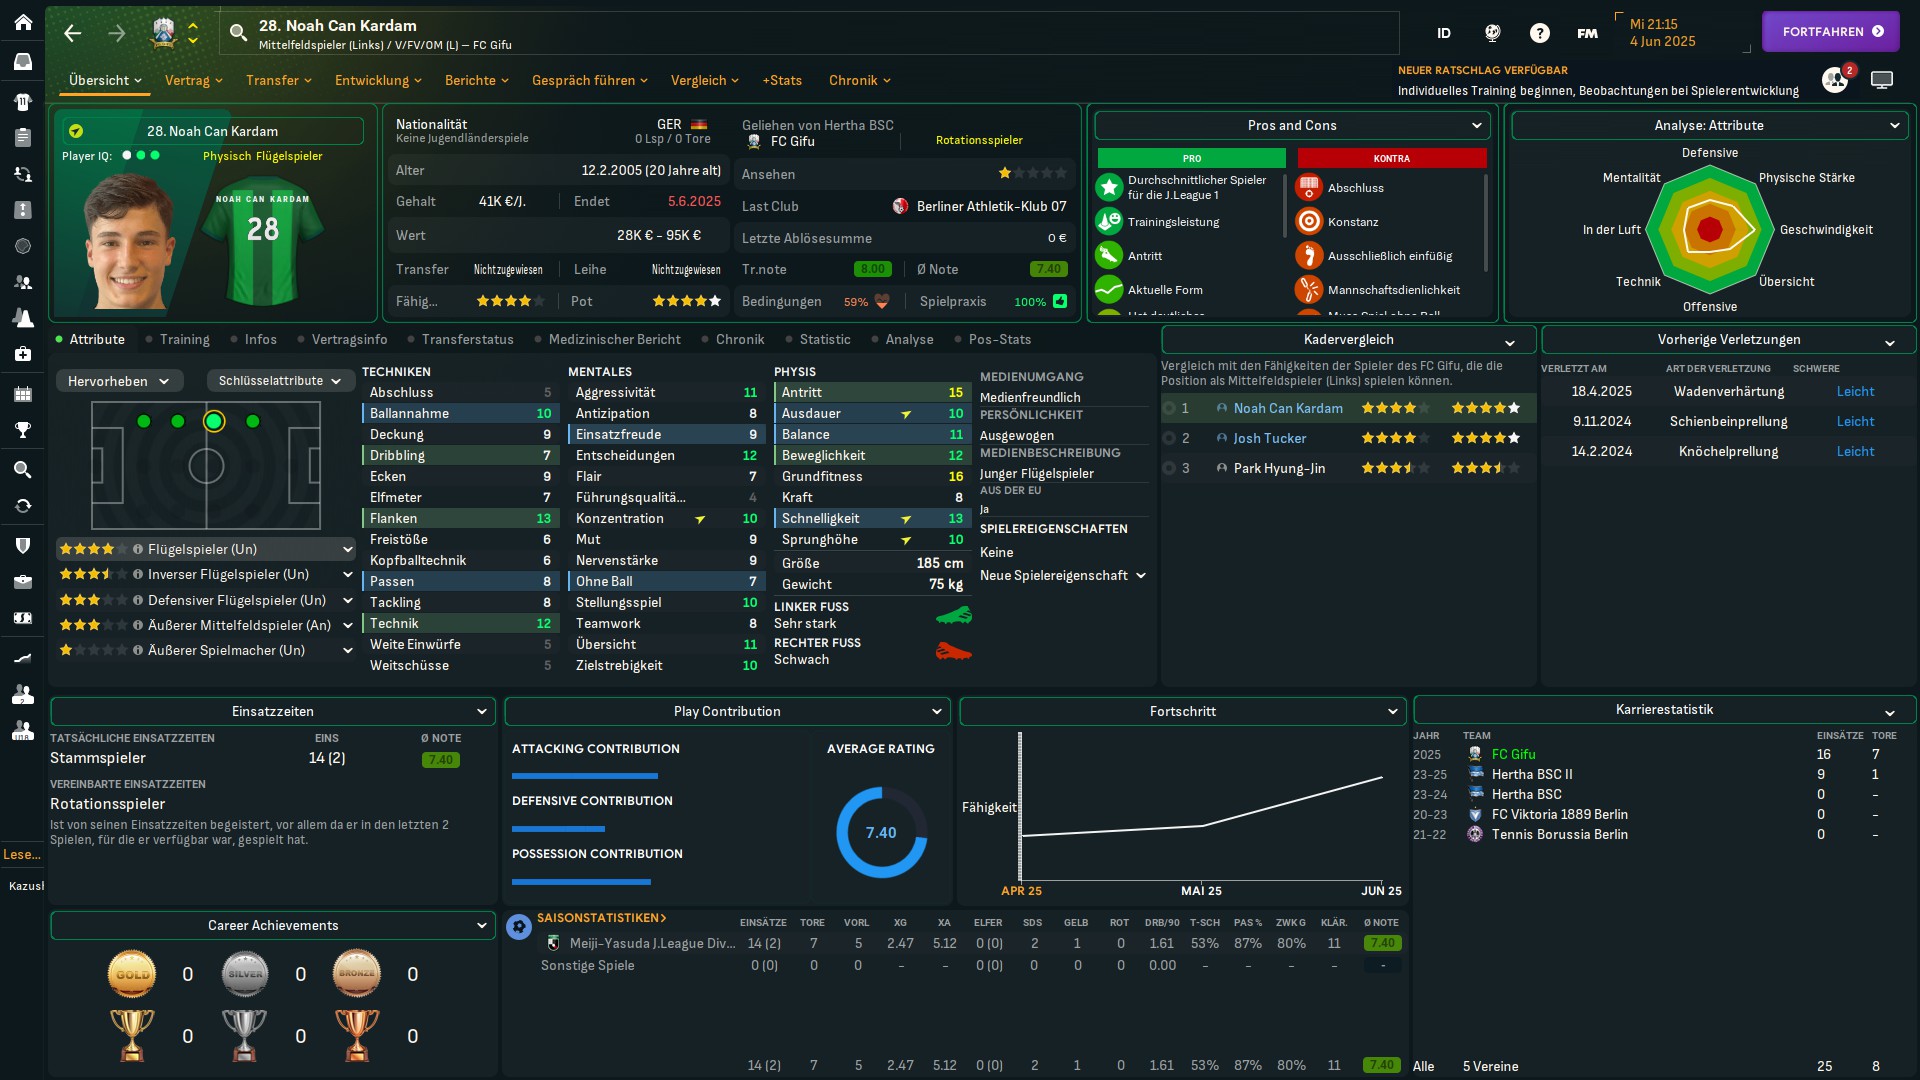Click the back navigation arrow

point(72,33)
